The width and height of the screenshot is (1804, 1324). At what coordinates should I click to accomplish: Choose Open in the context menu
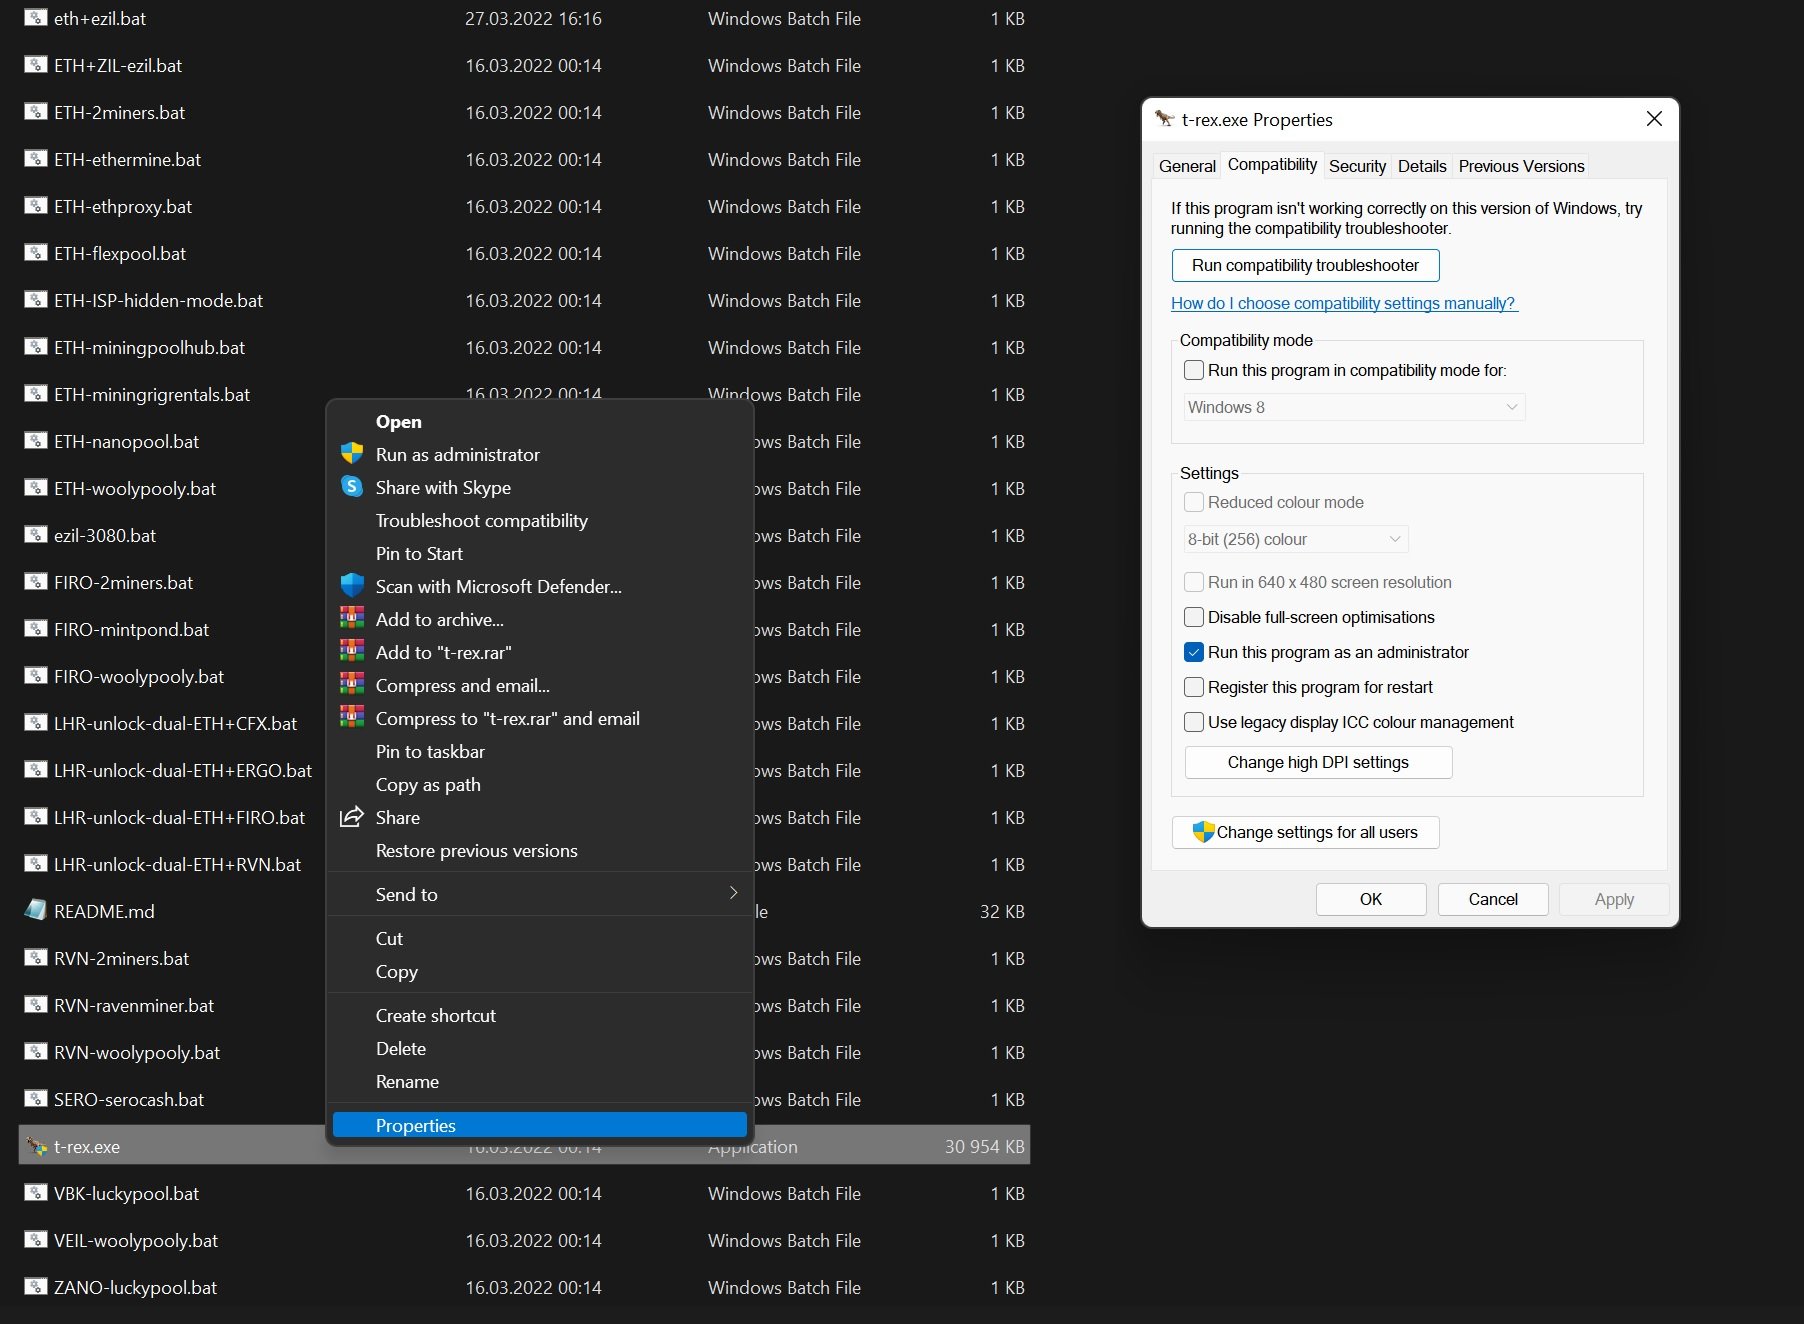point(540,421)
